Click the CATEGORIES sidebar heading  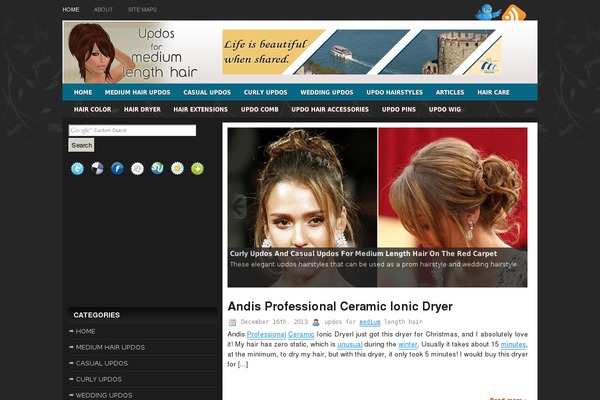tap(96, 315)
